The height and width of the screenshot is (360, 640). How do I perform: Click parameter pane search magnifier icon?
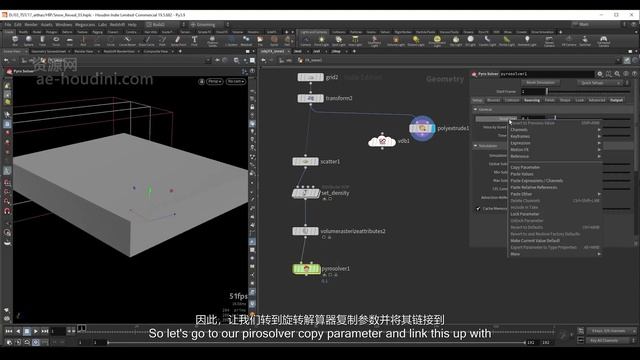[x=617, y=74]
